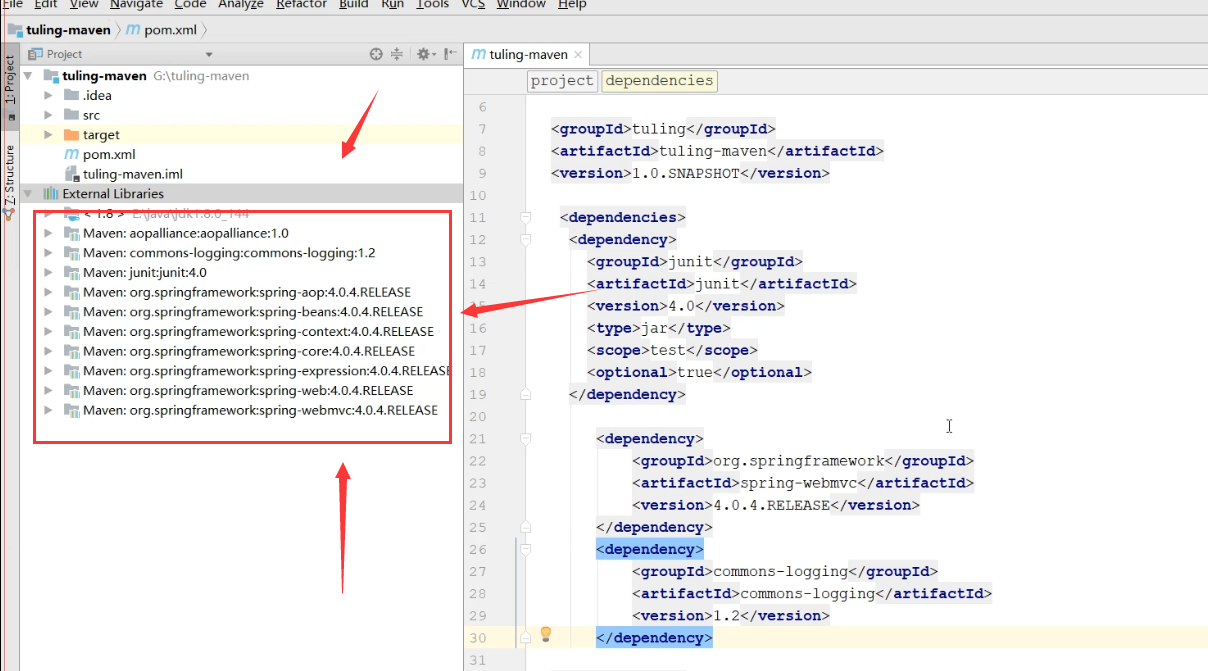Click the Project view icon in panel header

click(x=36, y=54)
